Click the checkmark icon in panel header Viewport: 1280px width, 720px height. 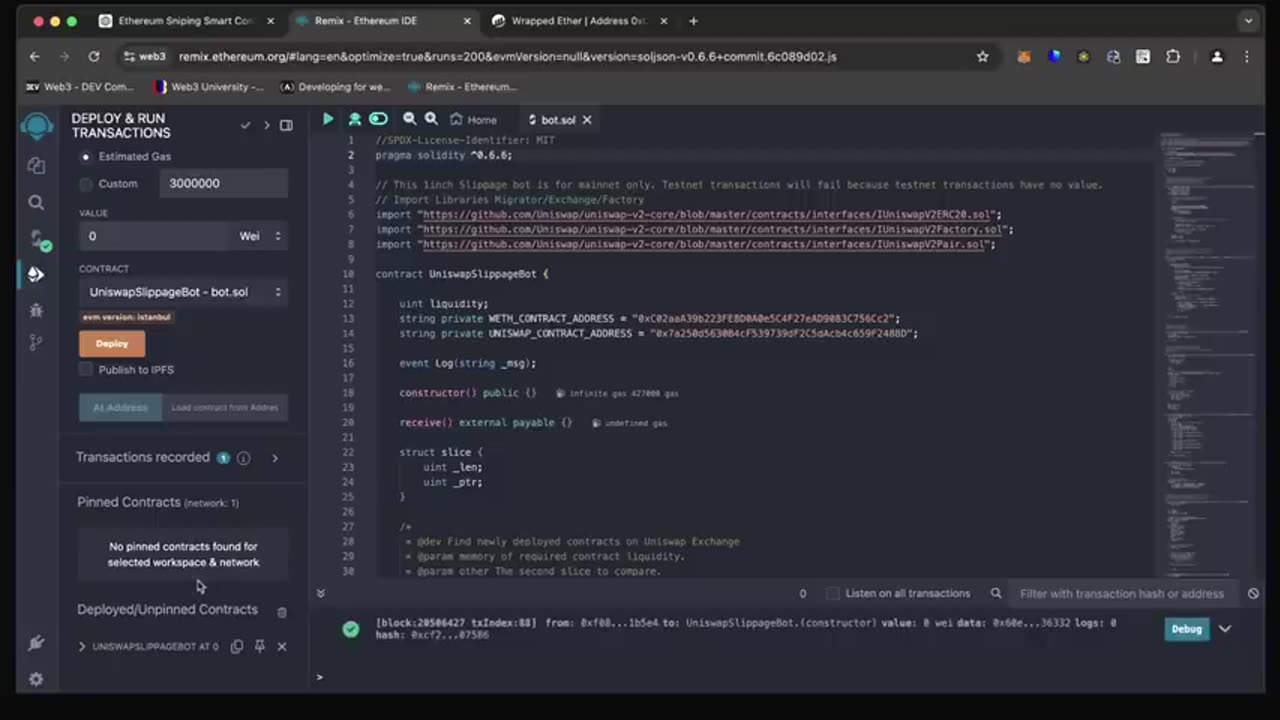245,125
